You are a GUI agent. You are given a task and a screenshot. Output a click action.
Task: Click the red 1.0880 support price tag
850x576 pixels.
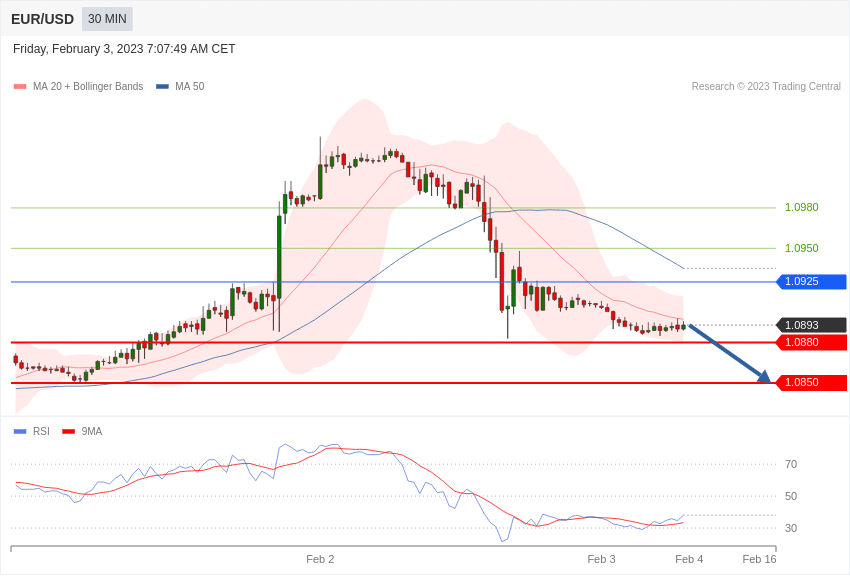[x=812, y=342]
